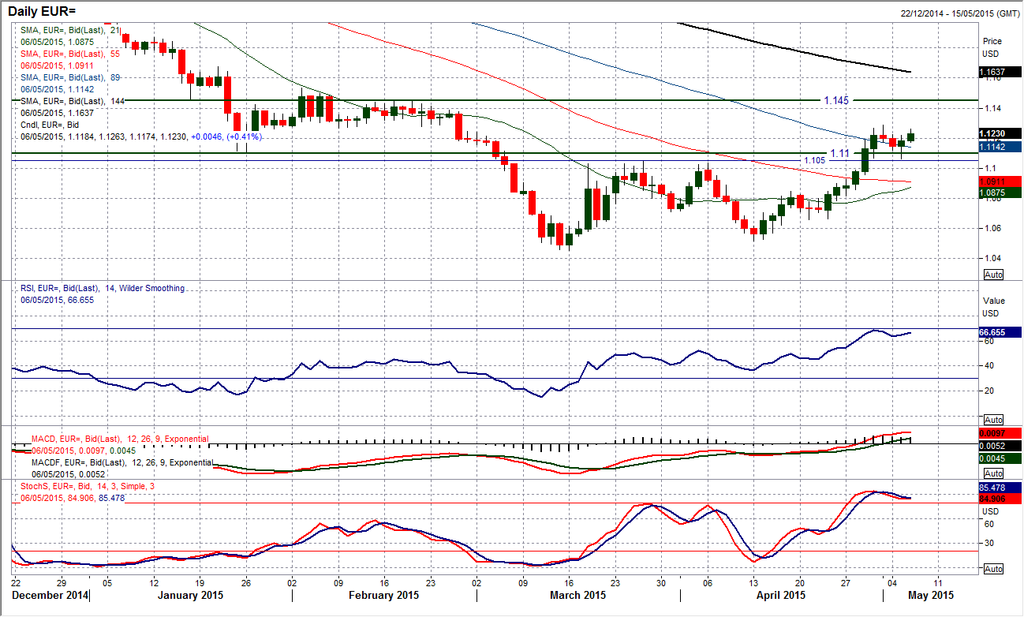Click the RSI value 06/05/2015, 66.655 text
Viewport: 1024px width, 617px height.
pyautogui.click(x=57, y=300)
